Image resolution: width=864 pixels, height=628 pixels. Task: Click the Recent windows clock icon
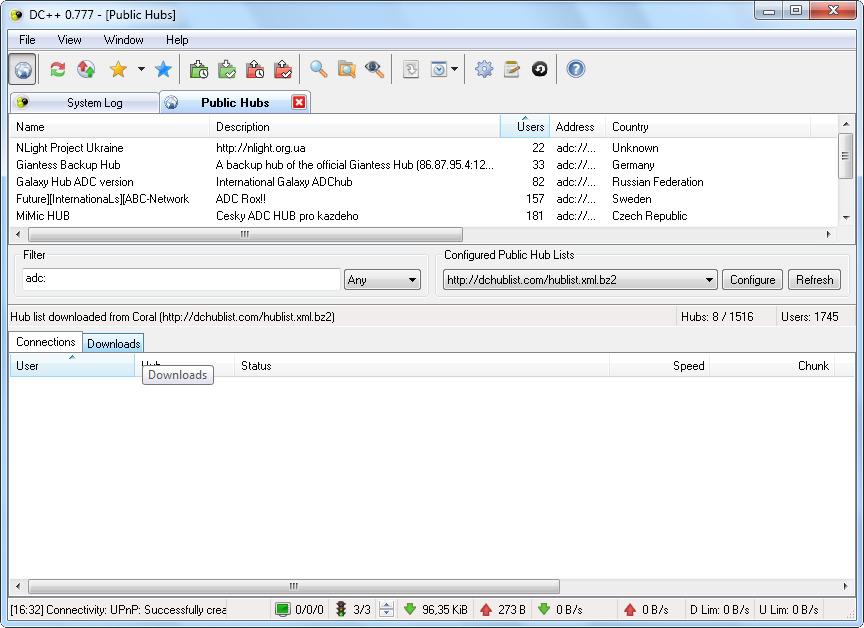pos(439,69)
